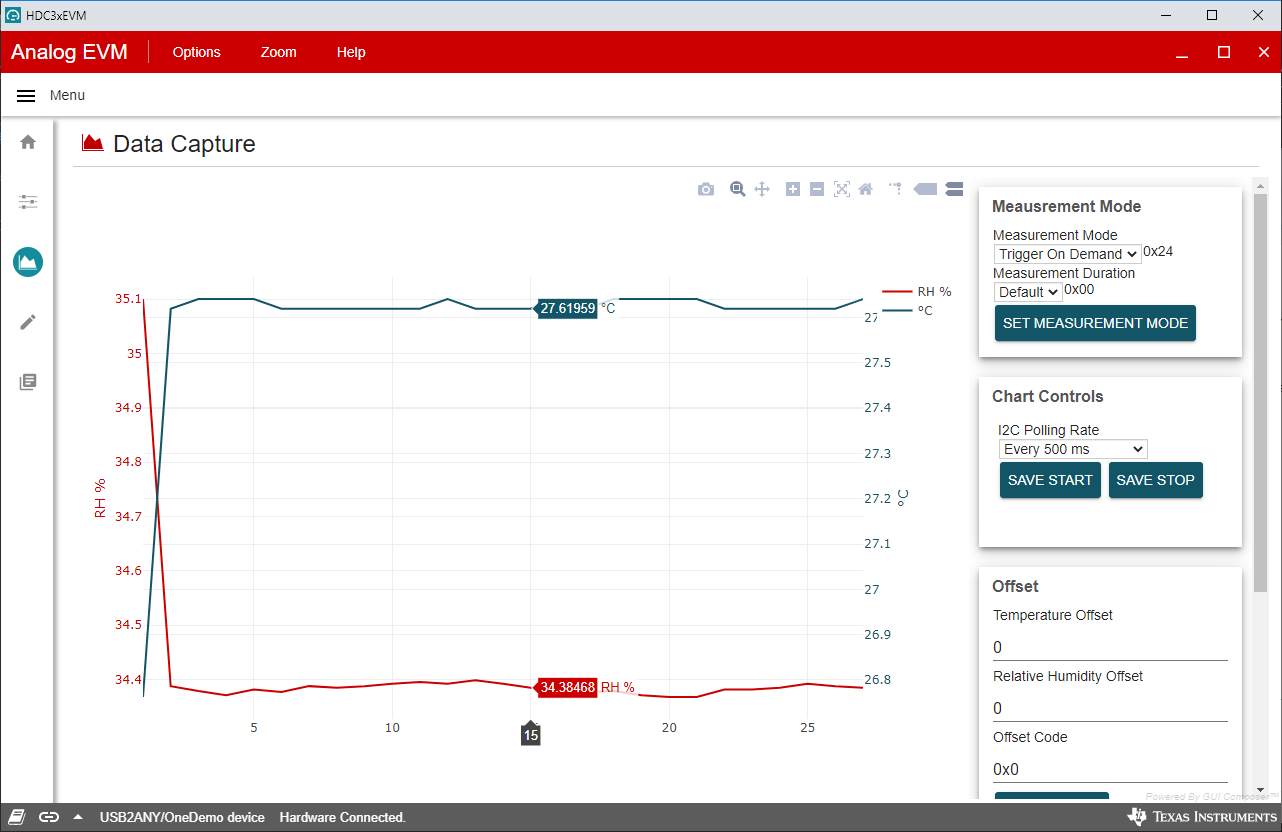Open the pencil edit page in sidebar
This screenshot has width=1282, height=832.
(28, 322)
